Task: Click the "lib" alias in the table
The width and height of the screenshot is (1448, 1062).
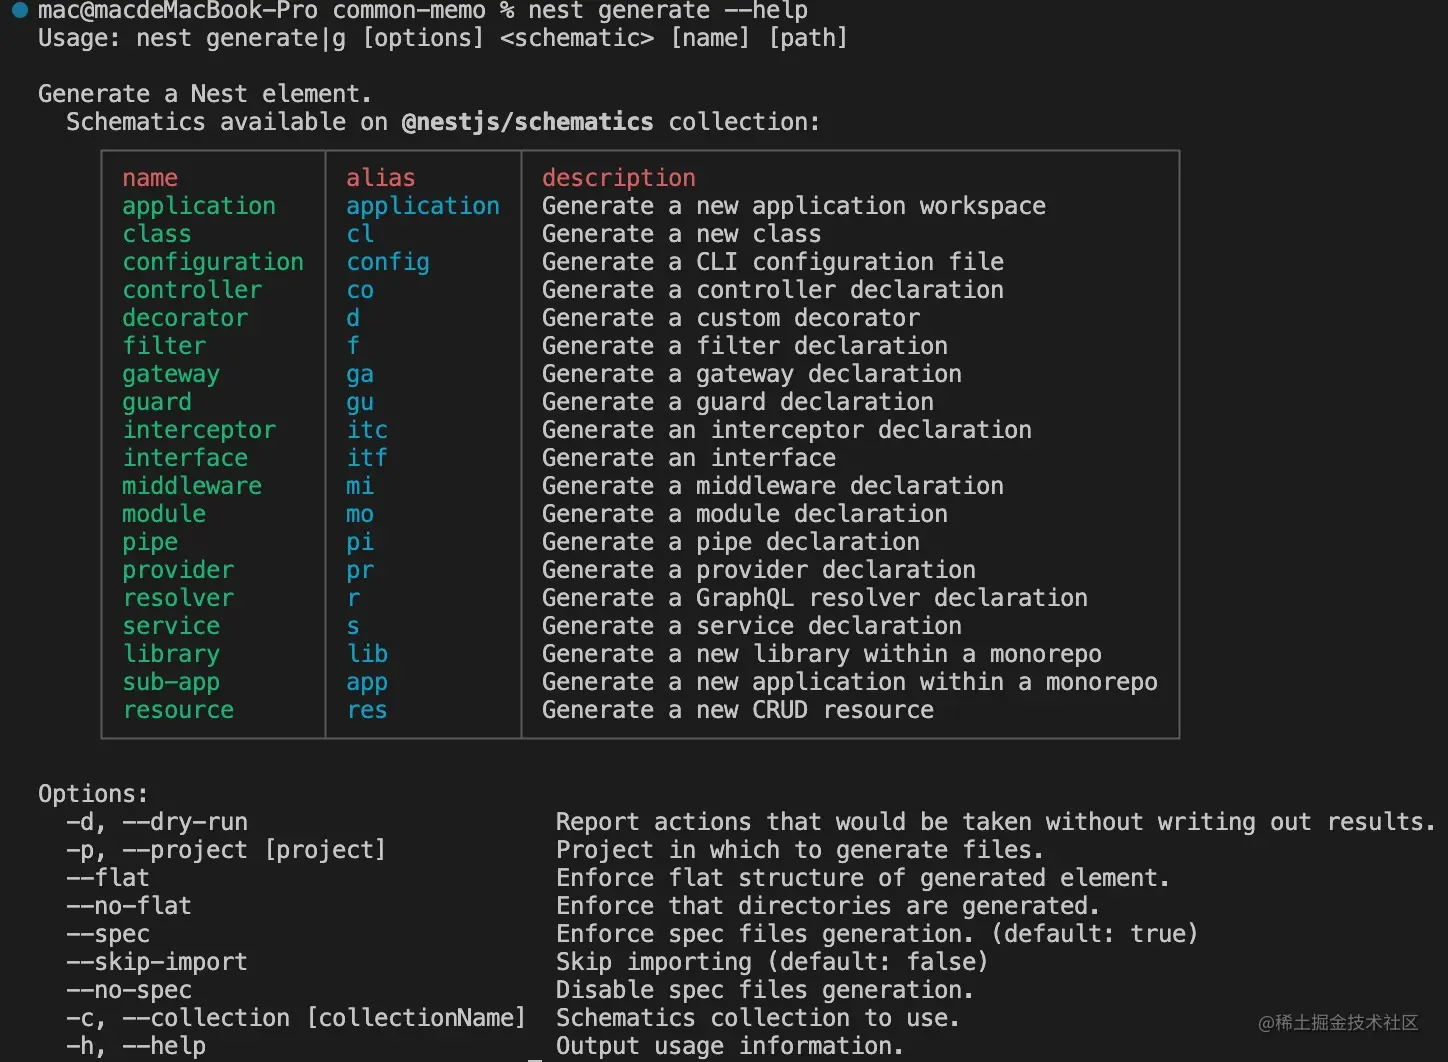Action: (367, 654)
